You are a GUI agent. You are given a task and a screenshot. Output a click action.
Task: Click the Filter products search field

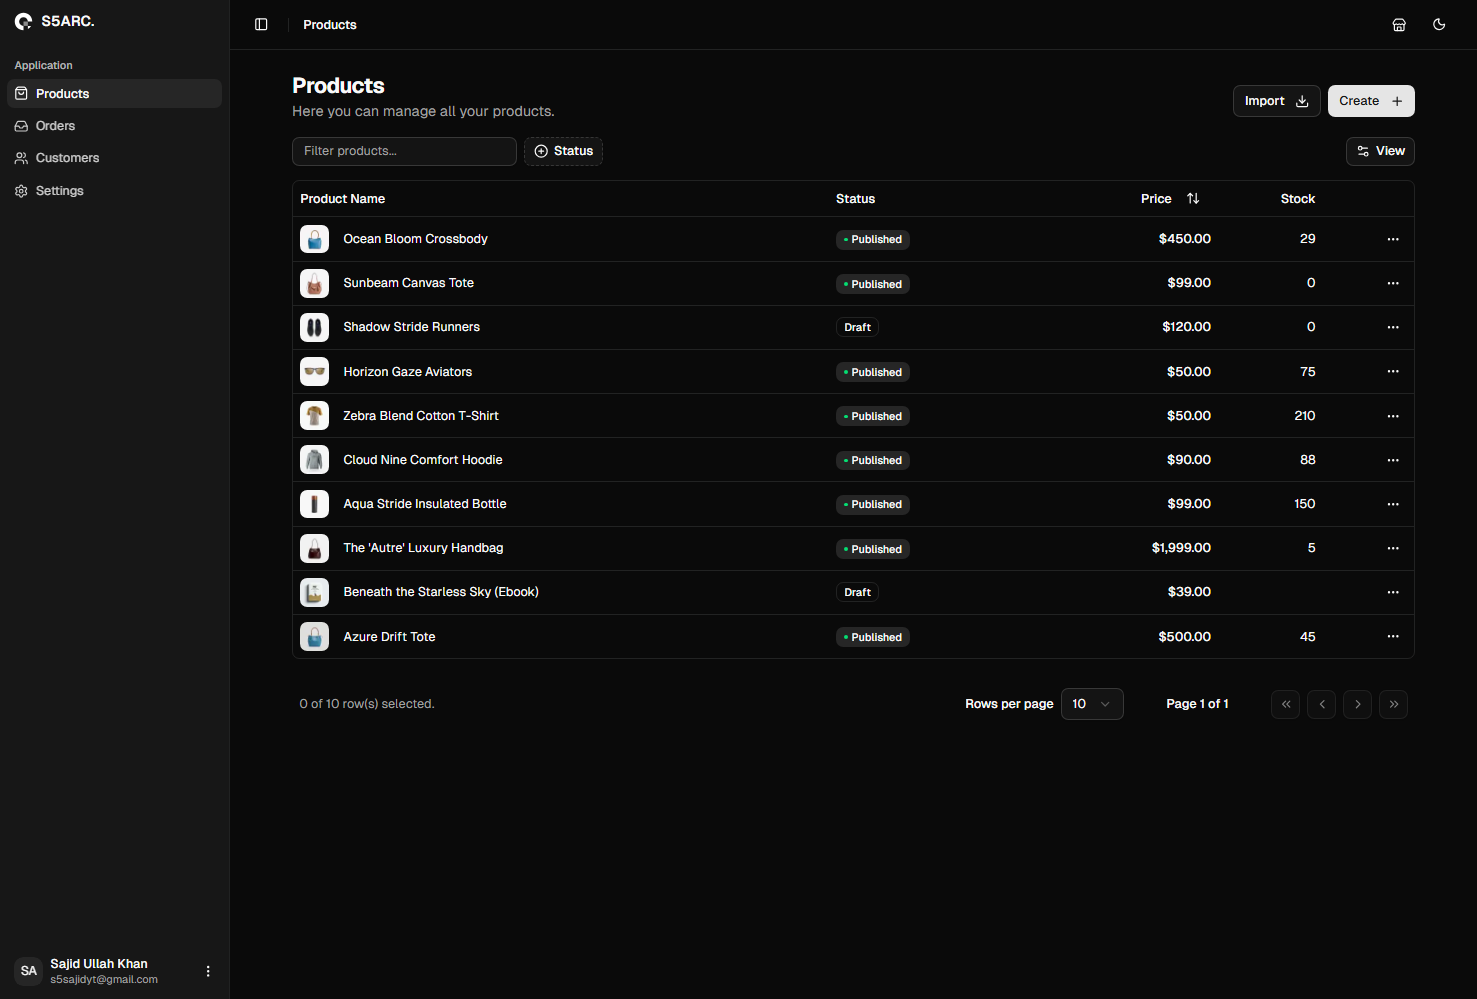404,151
